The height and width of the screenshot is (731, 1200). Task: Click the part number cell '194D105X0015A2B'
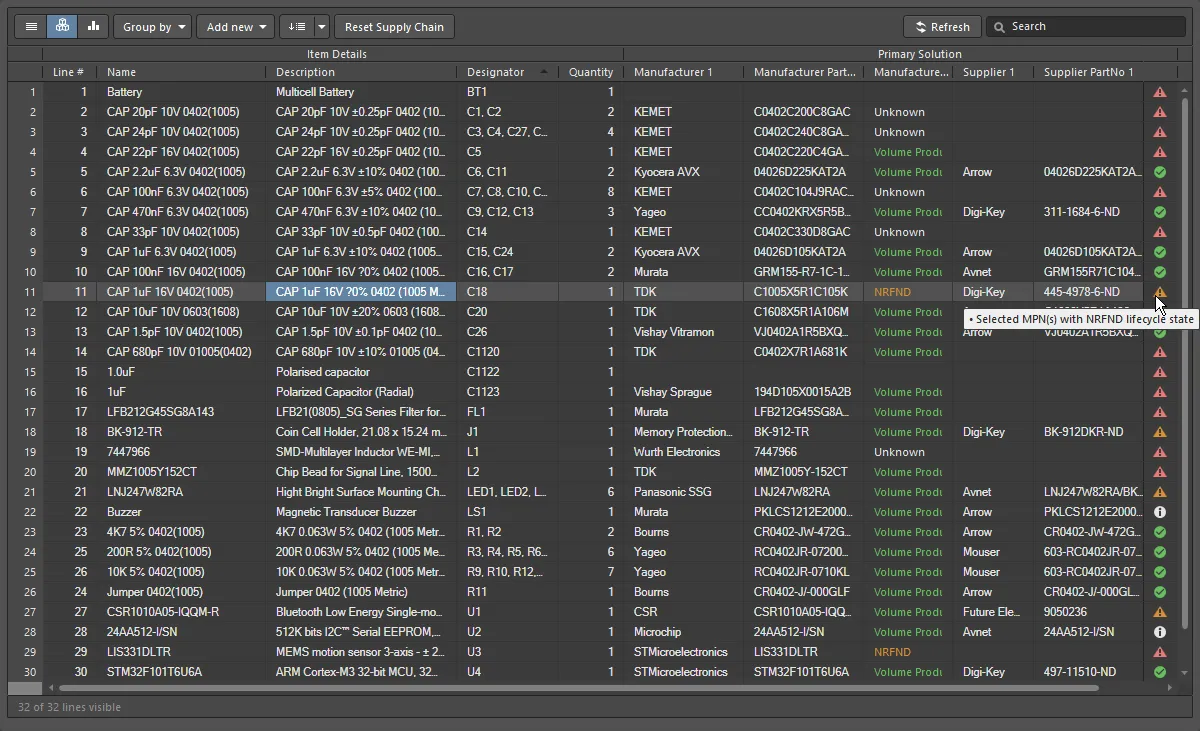(x=803, y=392)
